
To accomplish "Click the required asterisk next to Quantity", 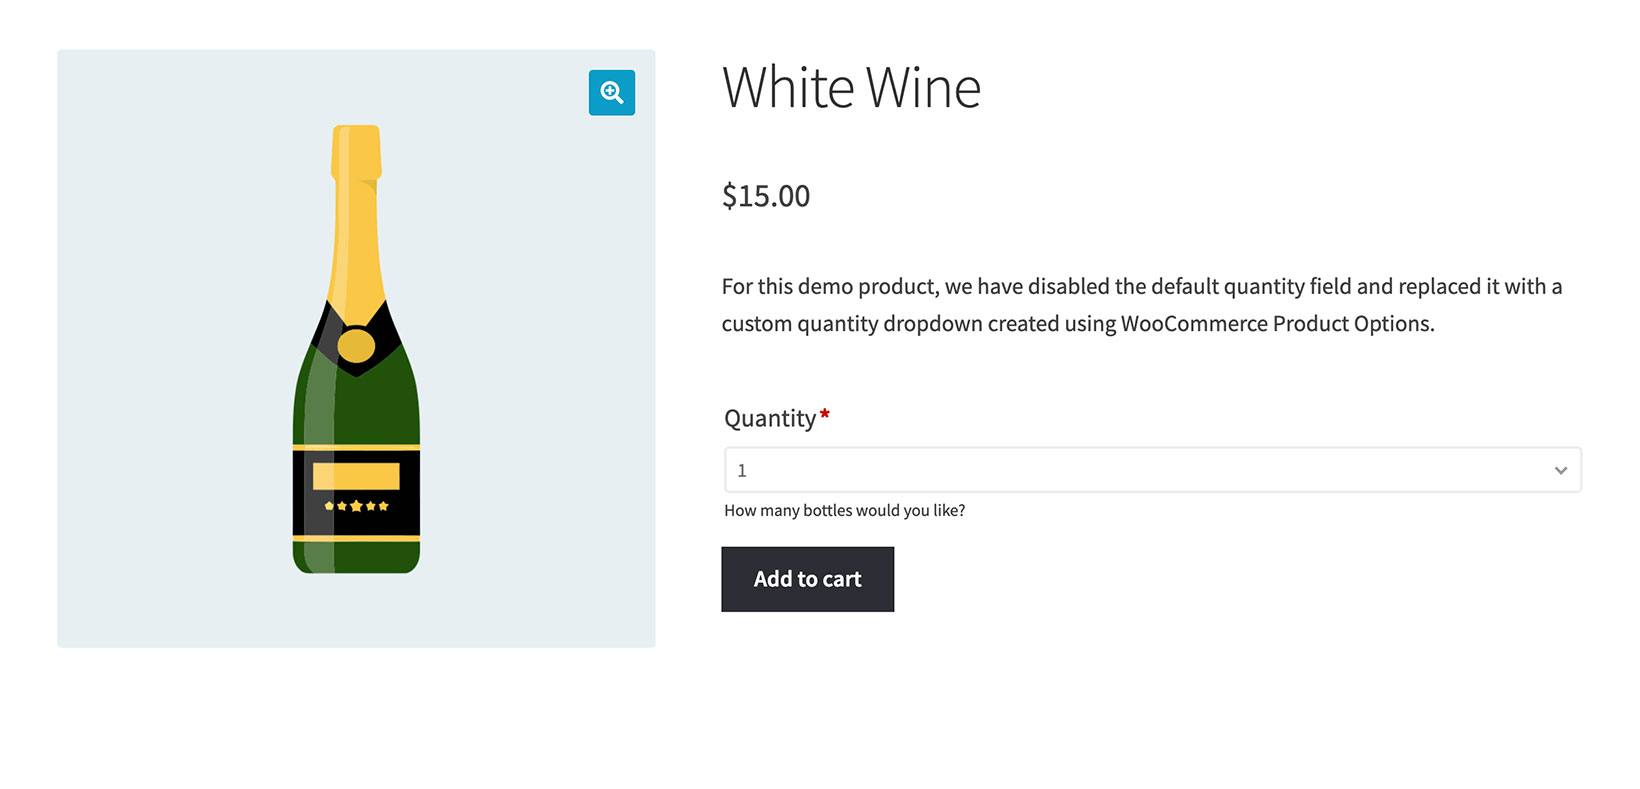I will click(824, 412).
